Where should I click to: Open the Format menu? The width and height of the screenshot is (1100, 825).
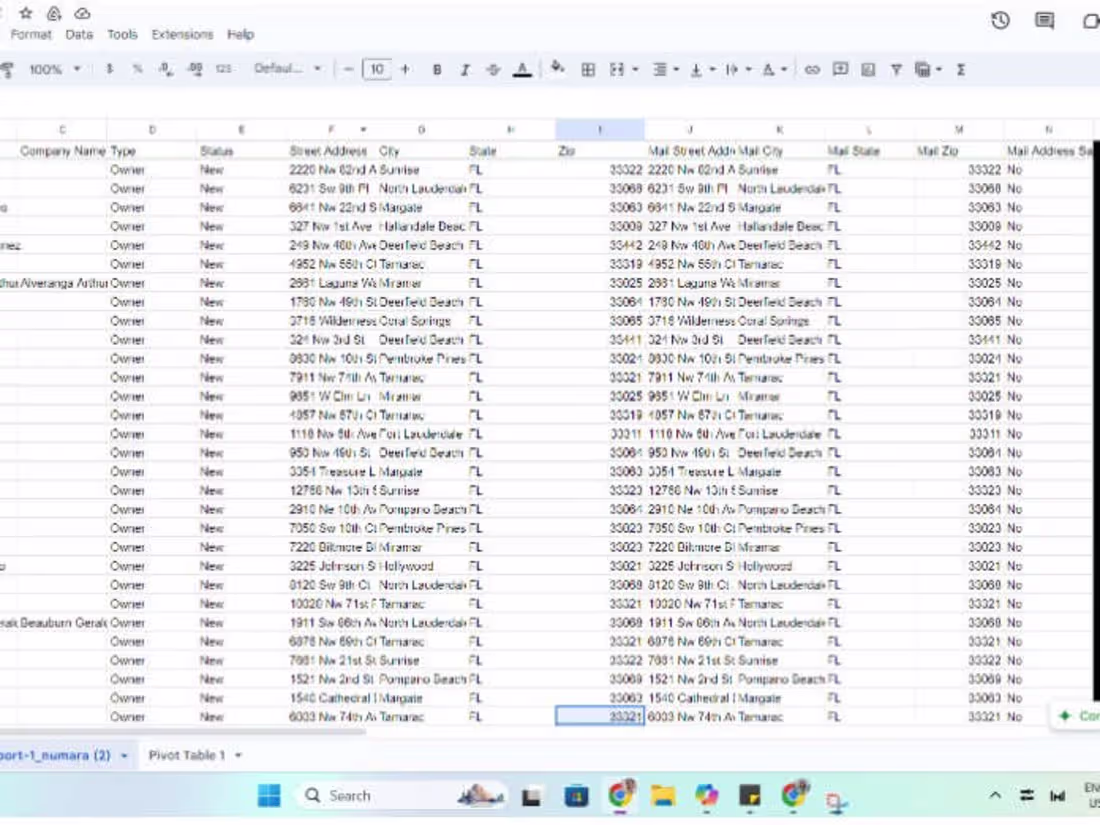[x=31, y=34]
